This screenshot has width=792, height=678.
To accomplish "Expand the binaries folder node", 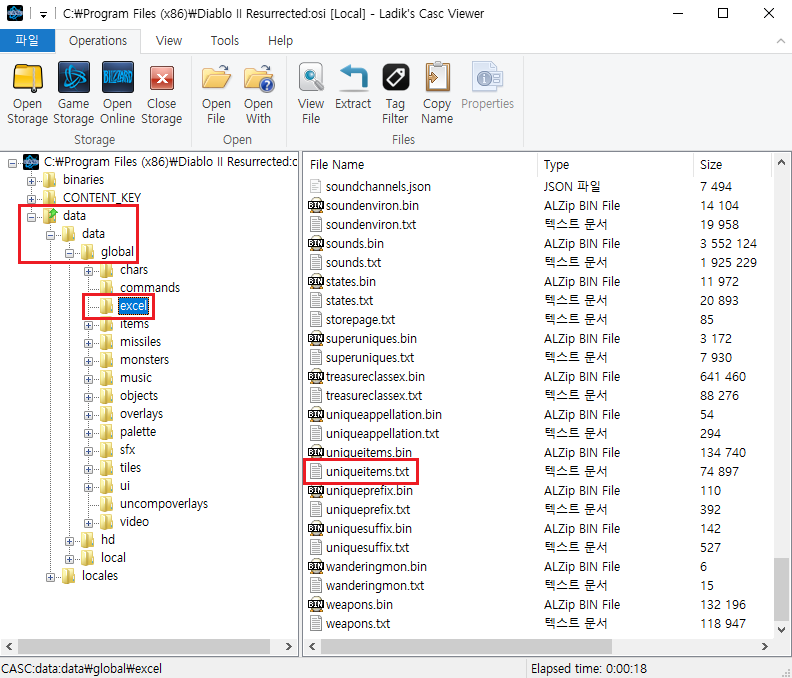I will click(x=31, y=181).
